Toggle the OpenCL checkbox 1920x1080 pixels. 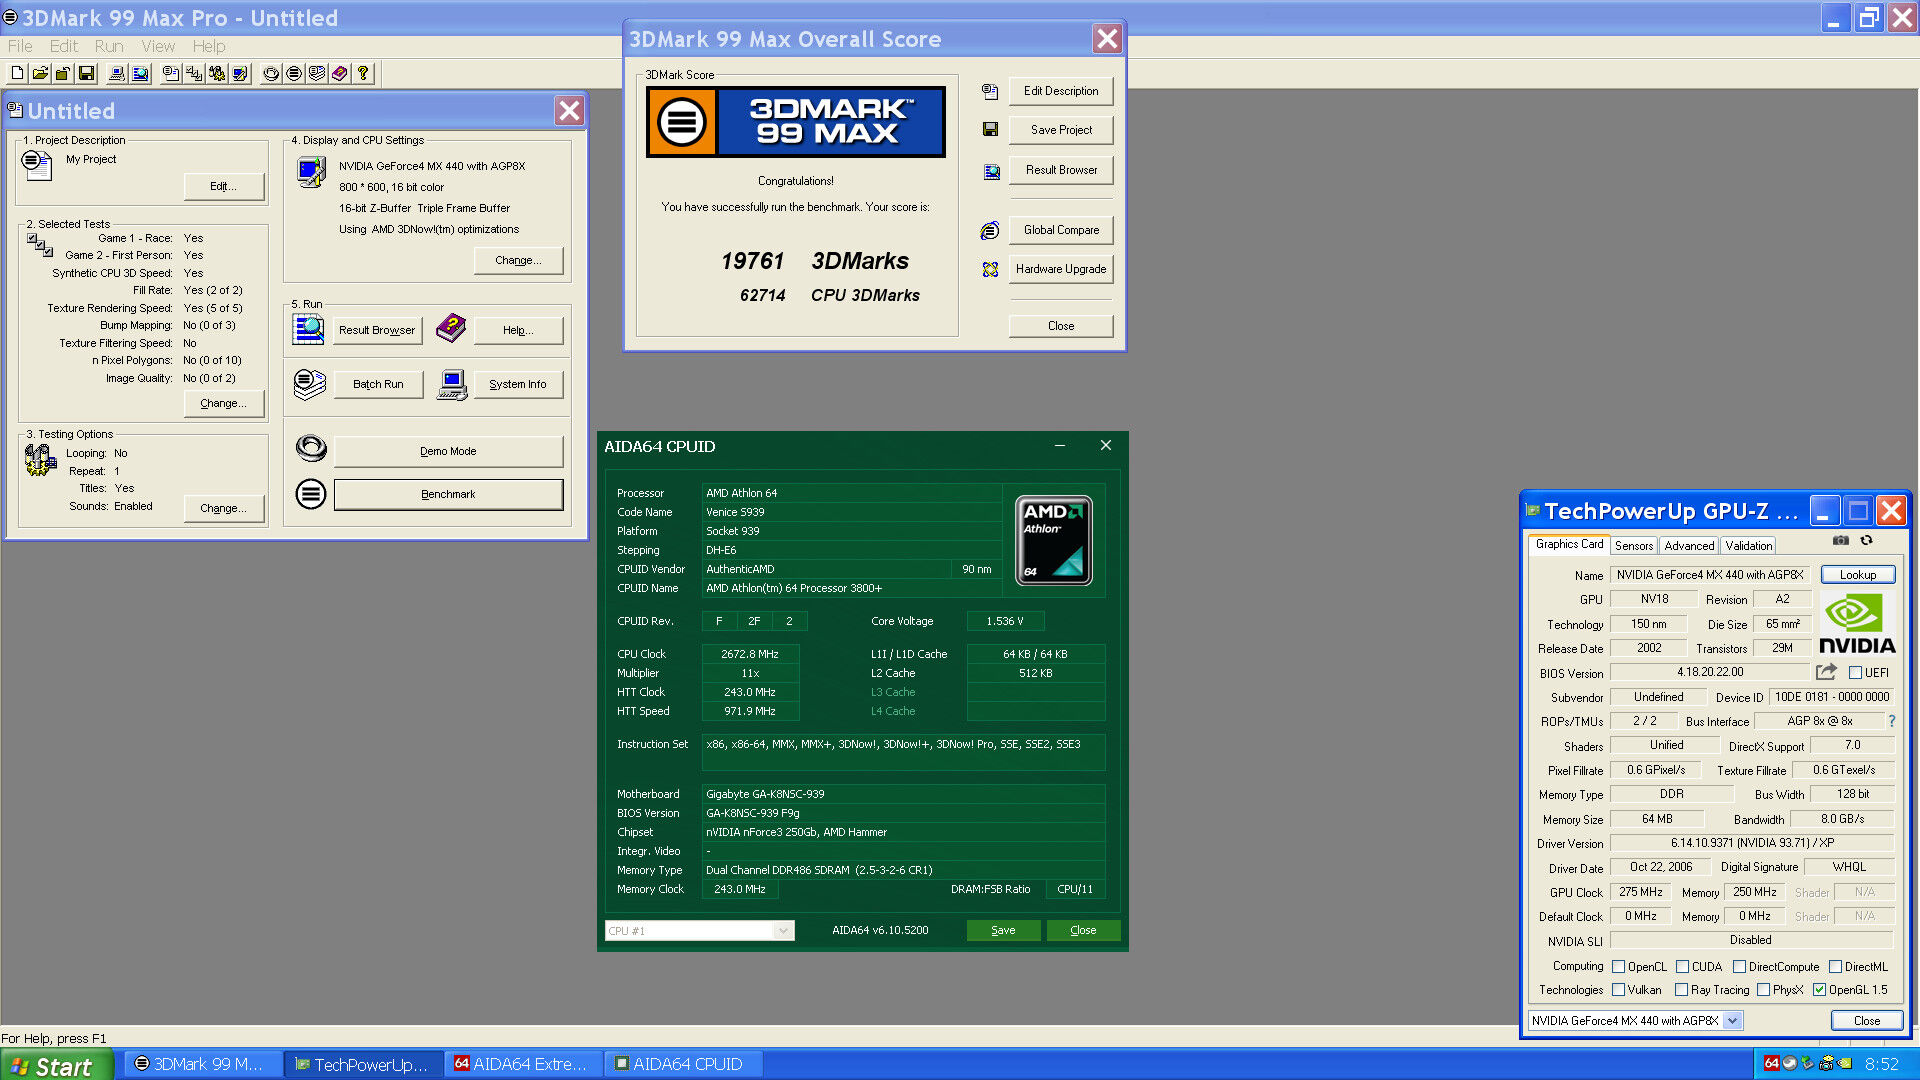1618,967
